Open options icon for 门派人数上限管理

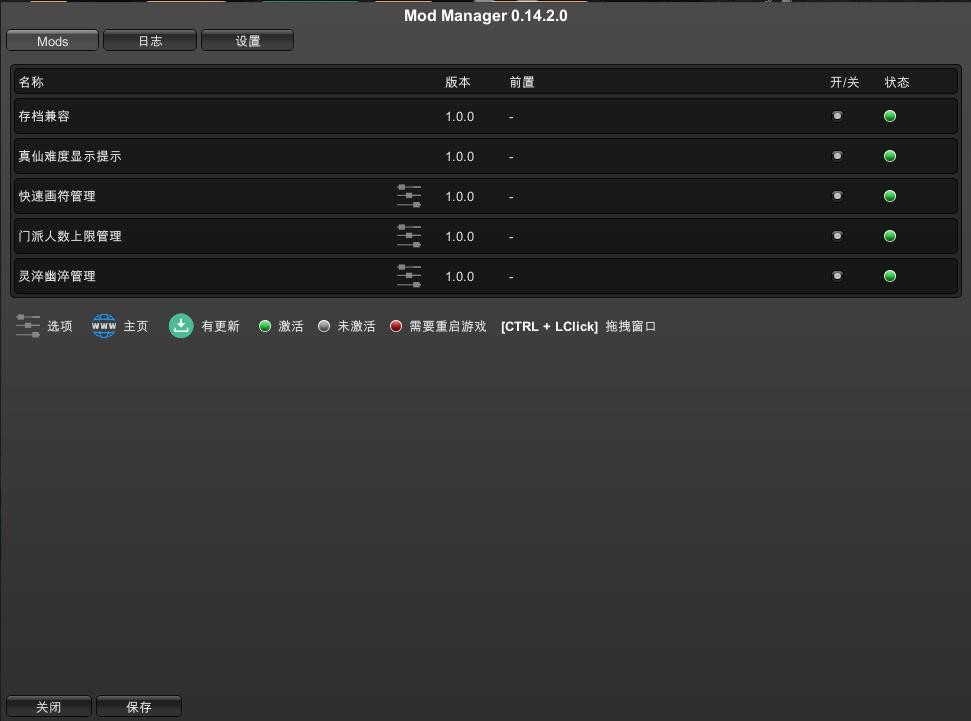coord(409,236)
